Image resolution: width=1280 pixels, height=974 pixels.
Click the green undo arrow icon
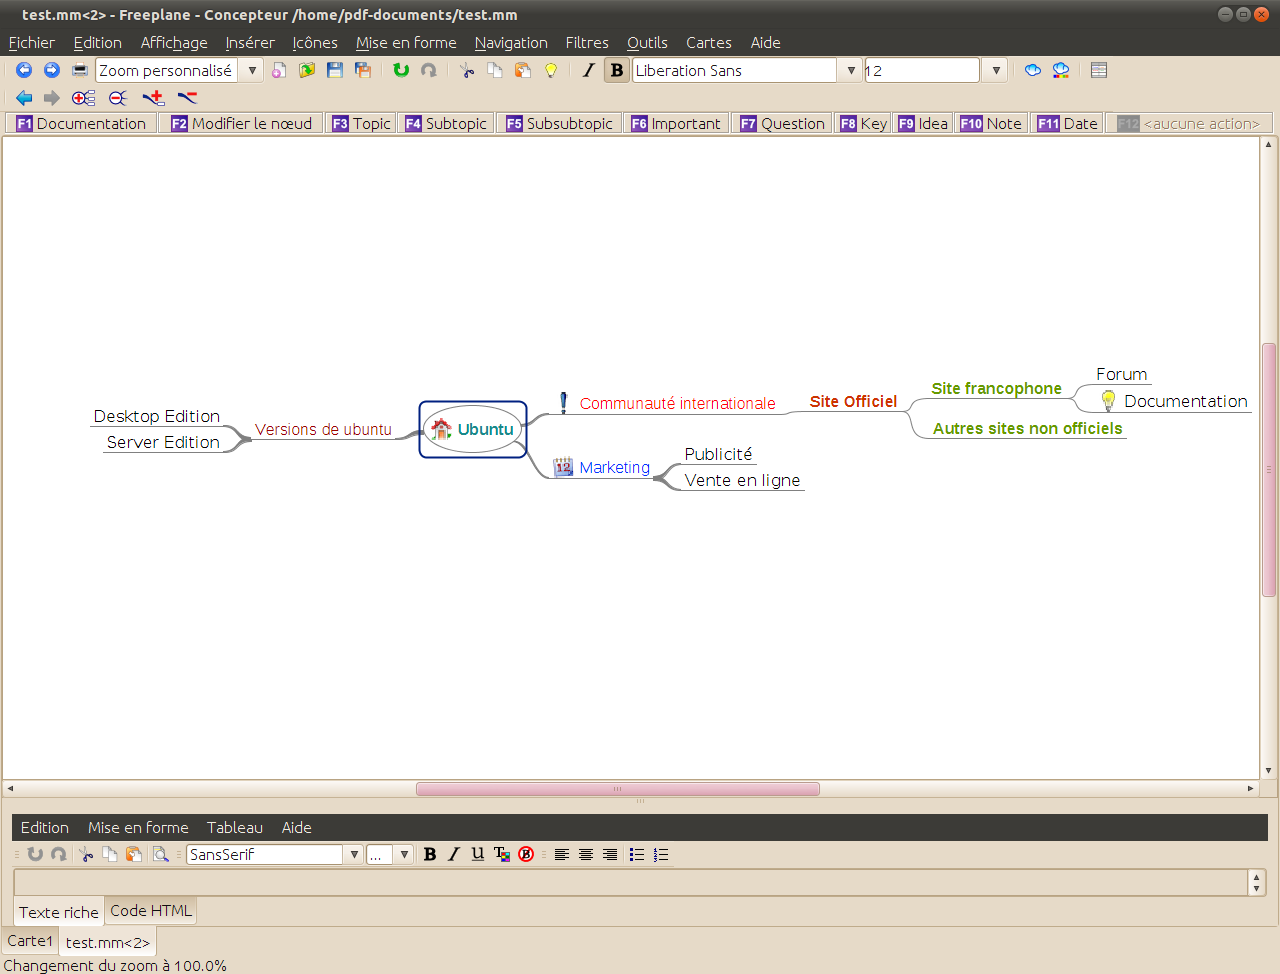(x=401, y=70)
